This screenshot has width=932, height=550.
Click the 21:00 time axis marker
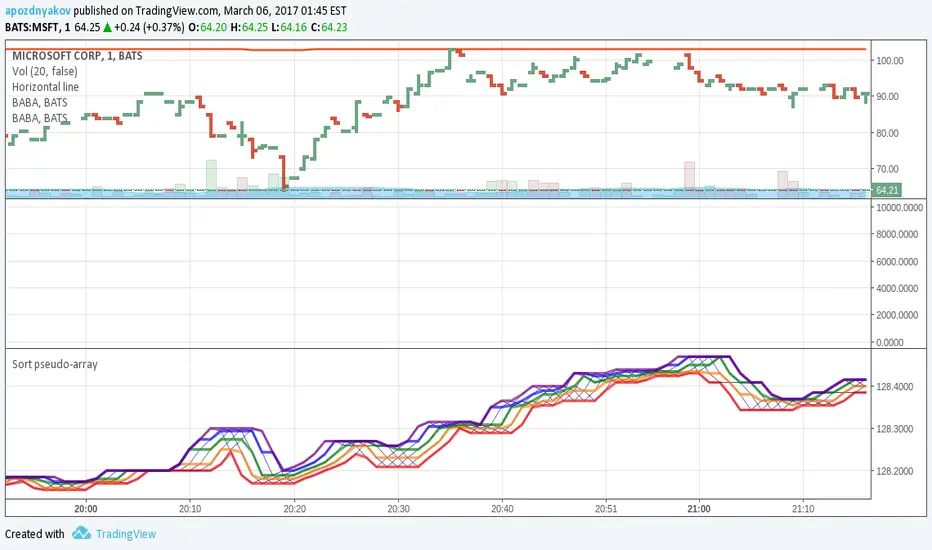click(699, 509)
